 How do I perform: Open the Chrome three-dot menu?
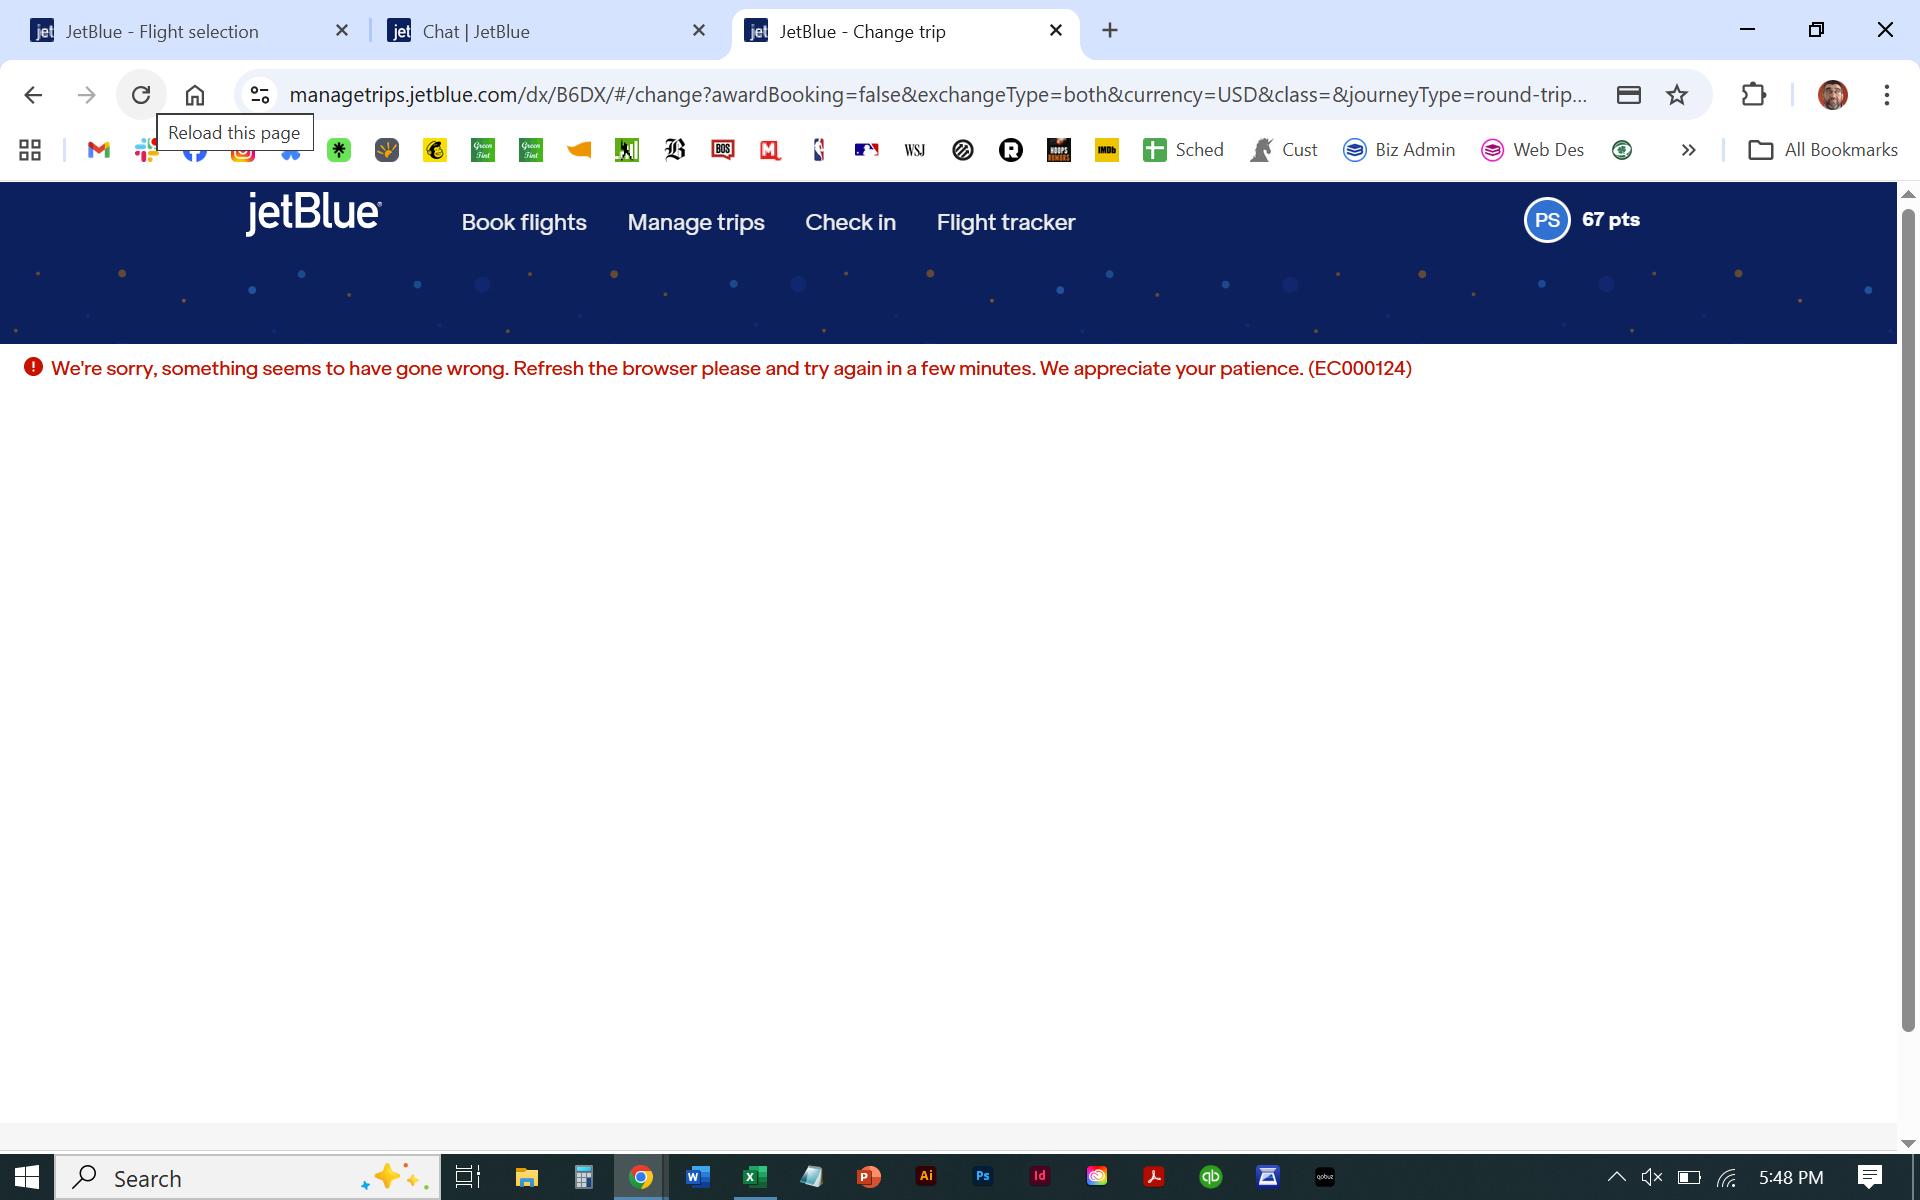click(1886, 95)
